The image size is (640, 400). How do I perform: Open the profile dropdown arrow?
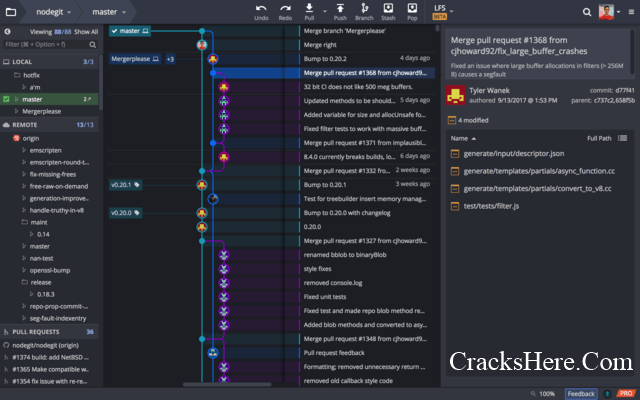pos(619,12)
